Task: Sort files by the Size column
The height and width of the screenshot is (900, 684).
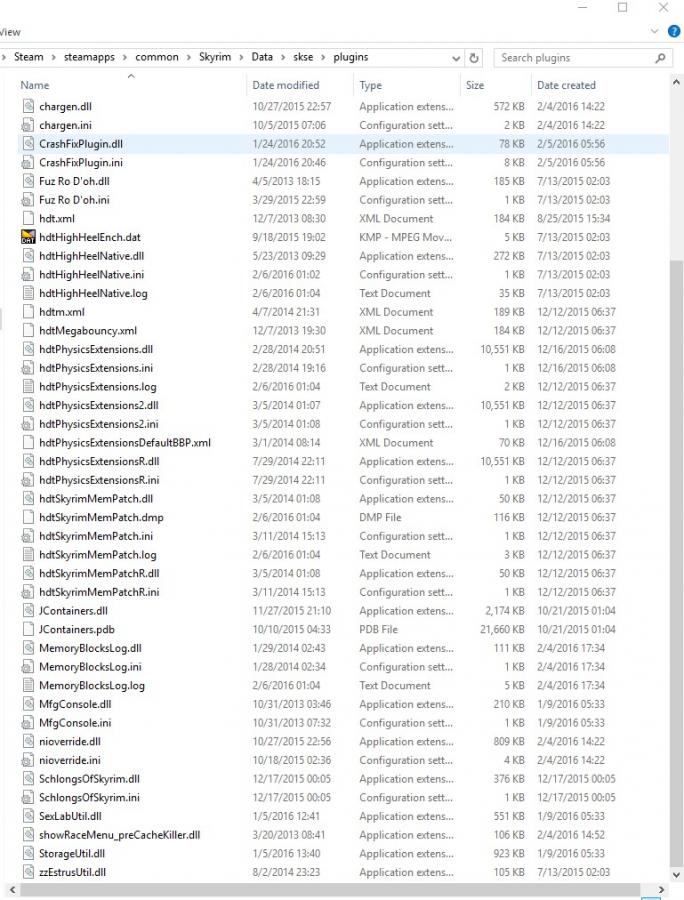Action: coord(475,85)
